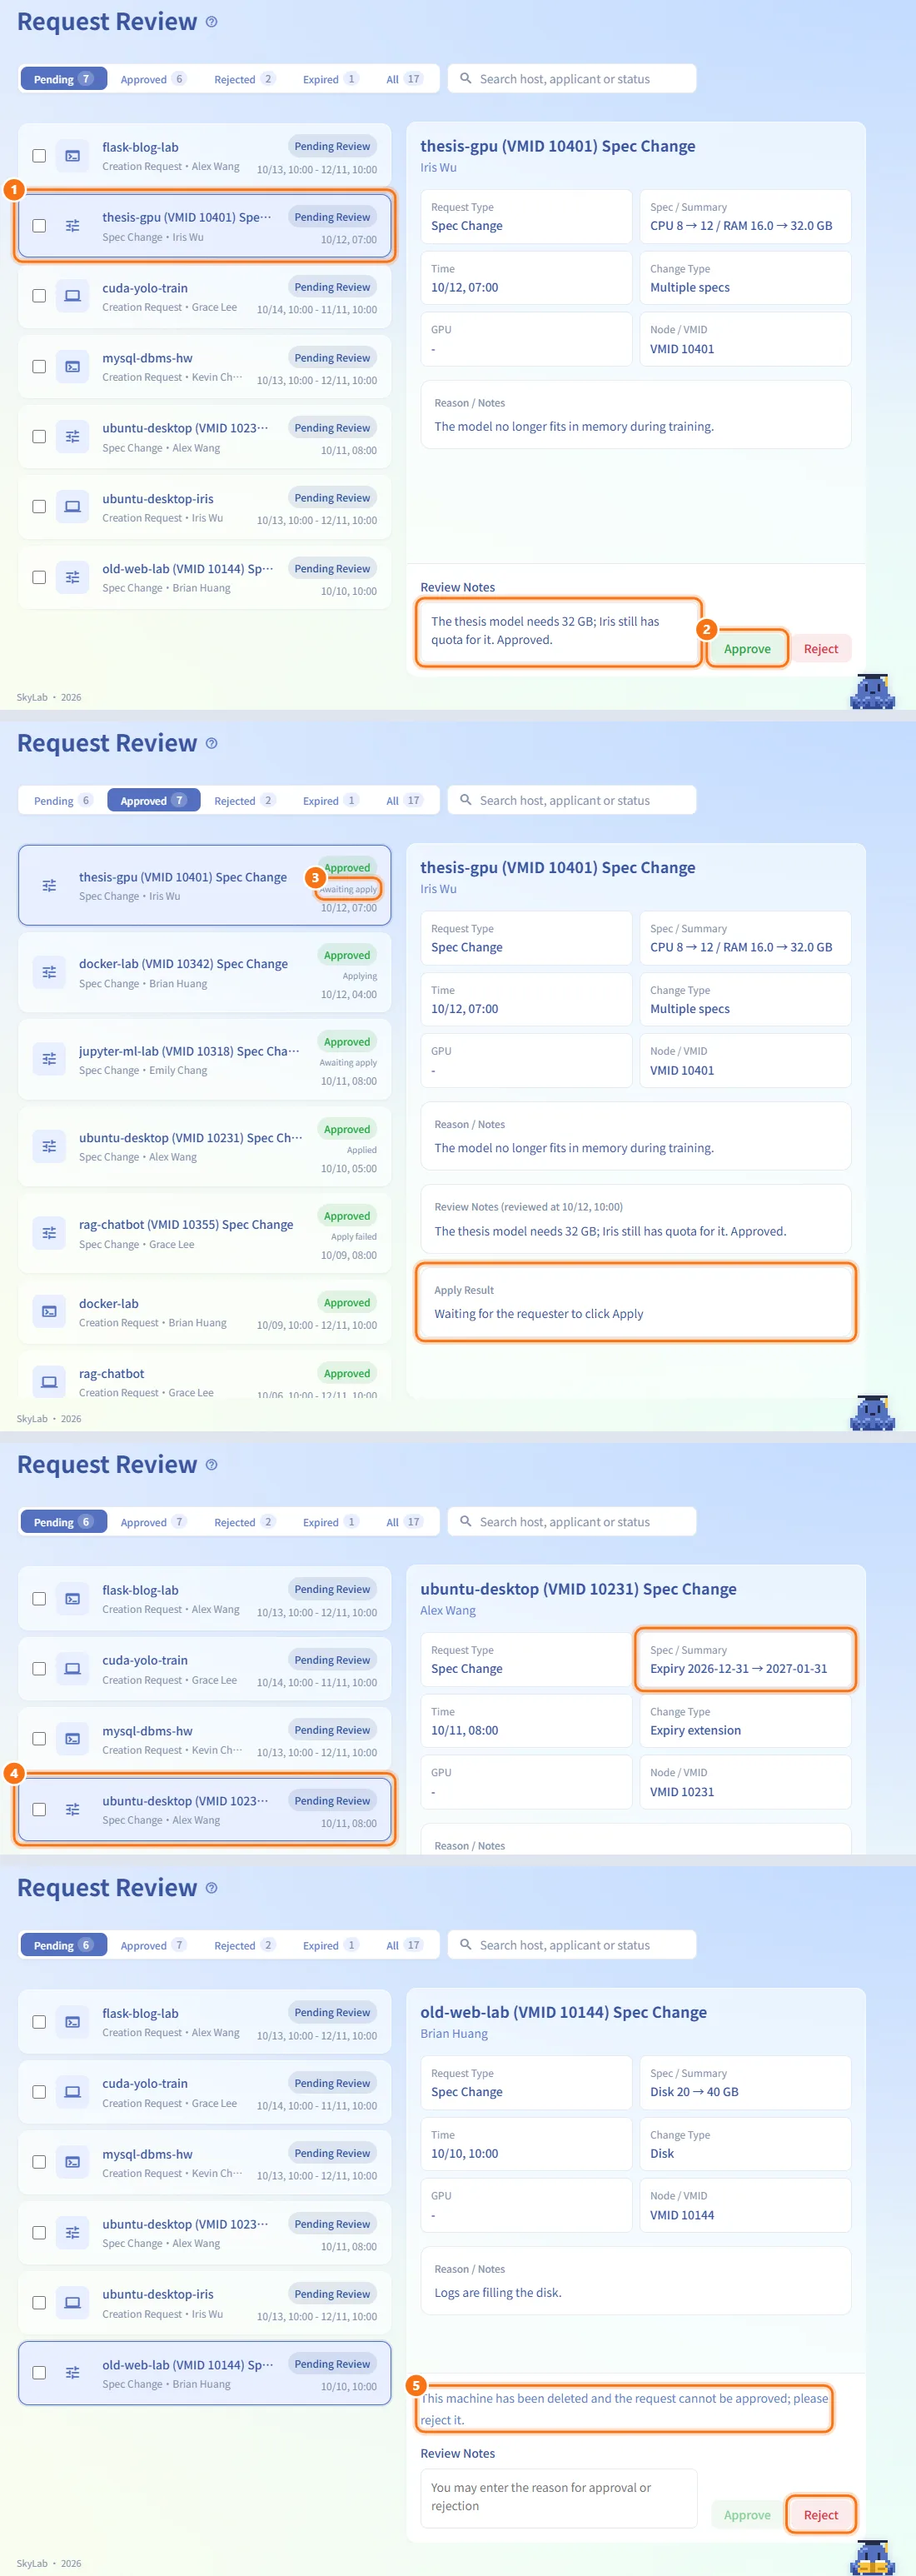Click the sliders icon on the Applied ubuntu-desktop (VMID 10231) row
Screen dimensions: 916x2576
tap(49, 1146)
